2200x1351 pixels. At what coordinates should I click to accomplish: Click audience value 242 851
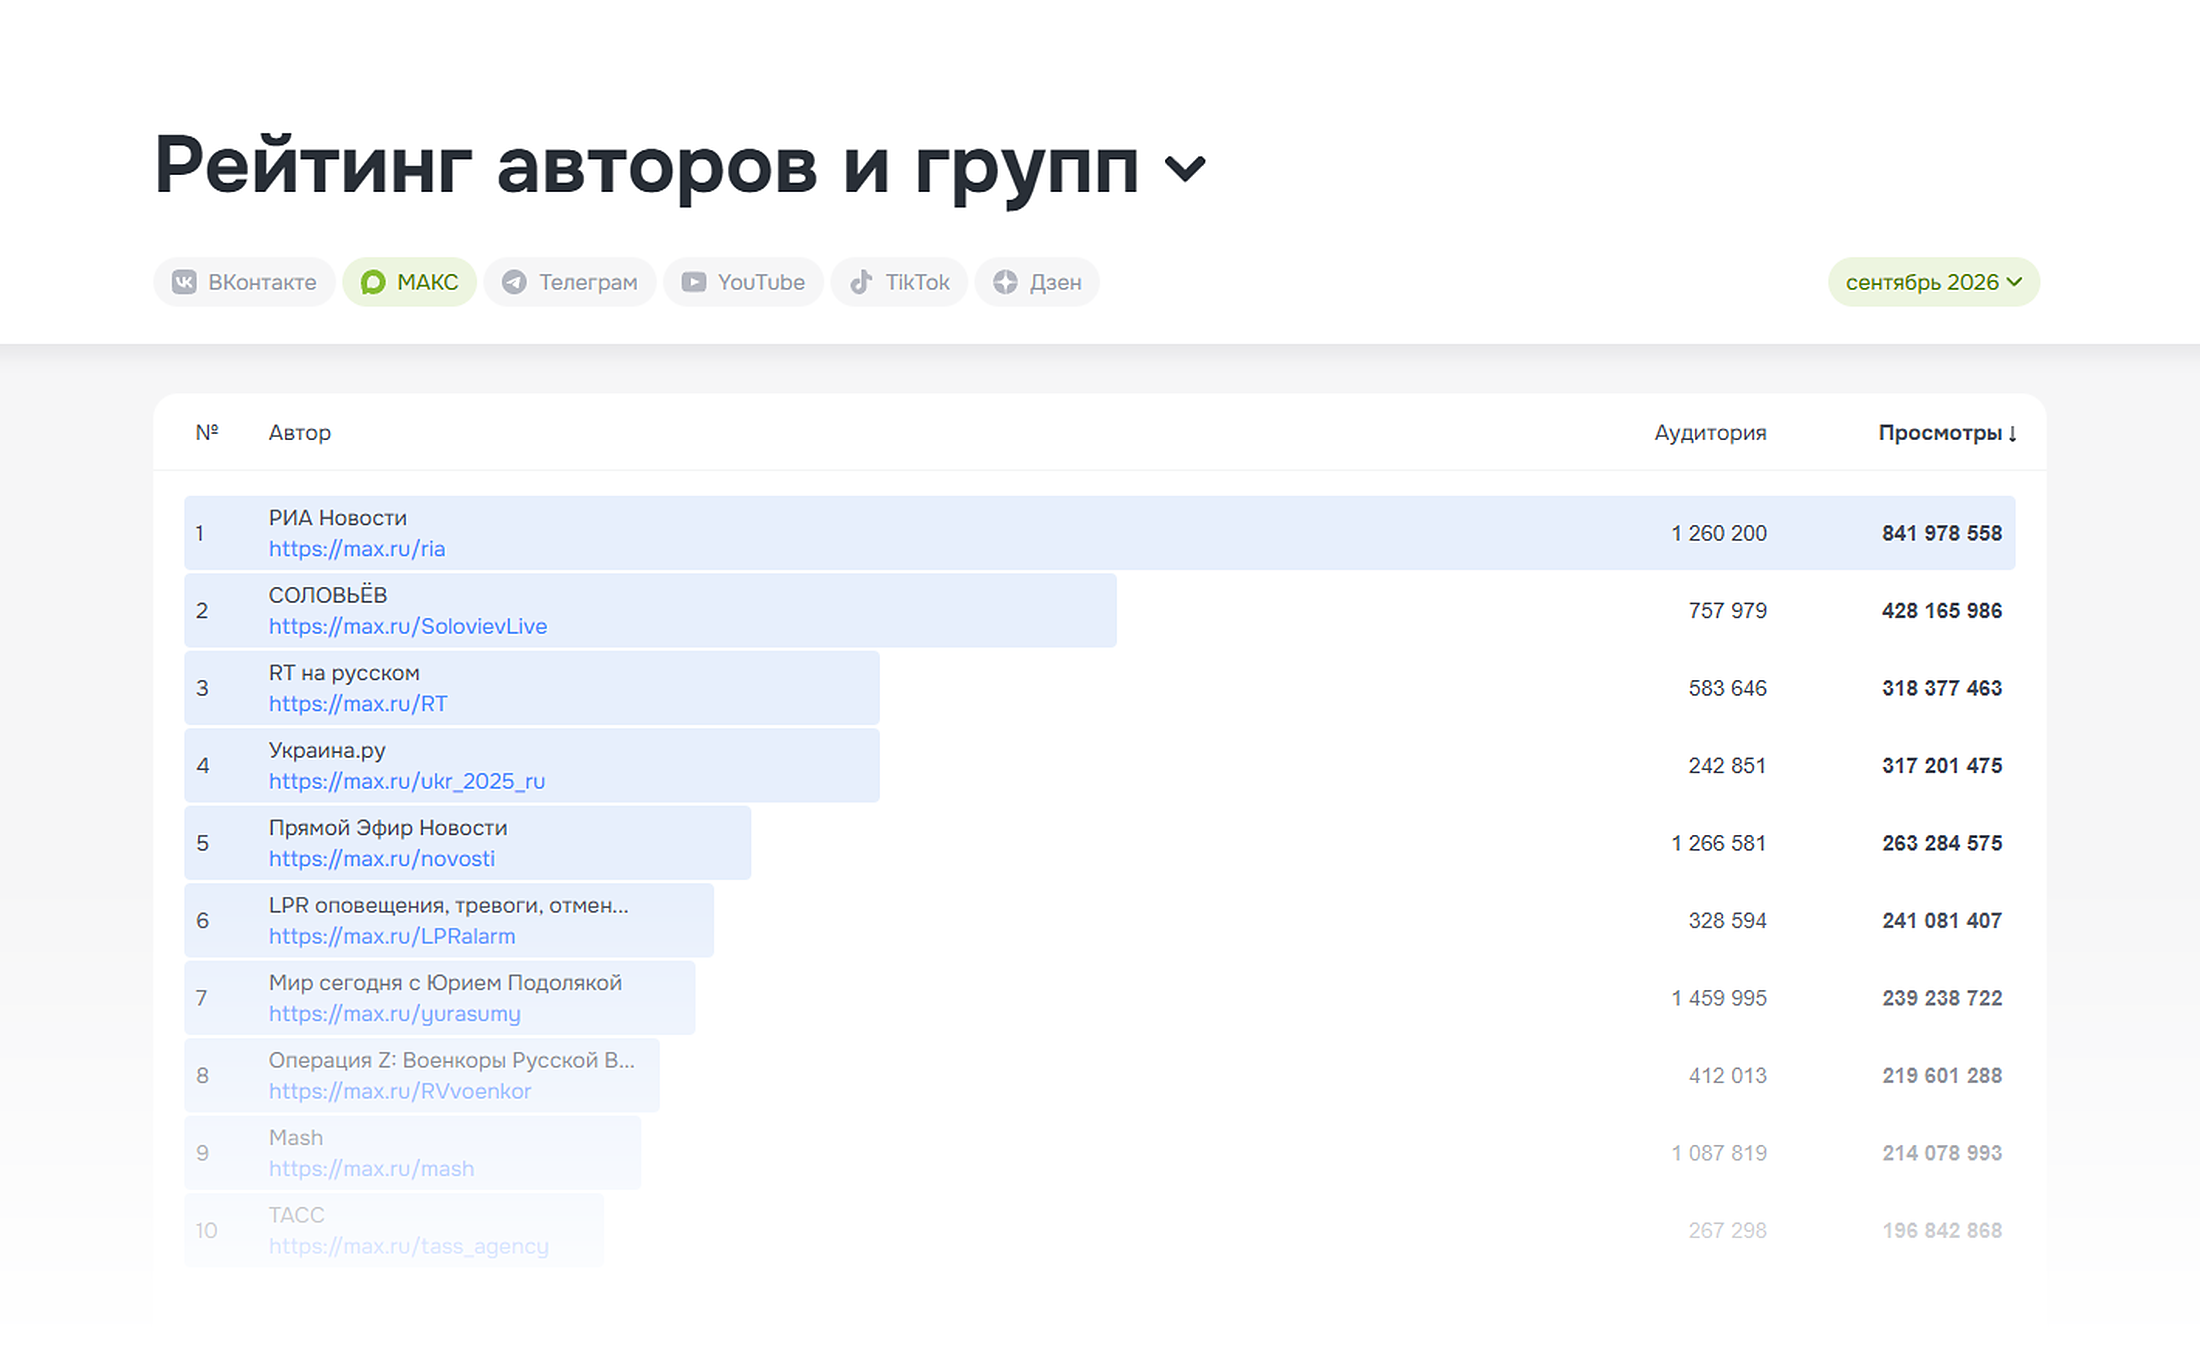click(x=1728, y=766)
